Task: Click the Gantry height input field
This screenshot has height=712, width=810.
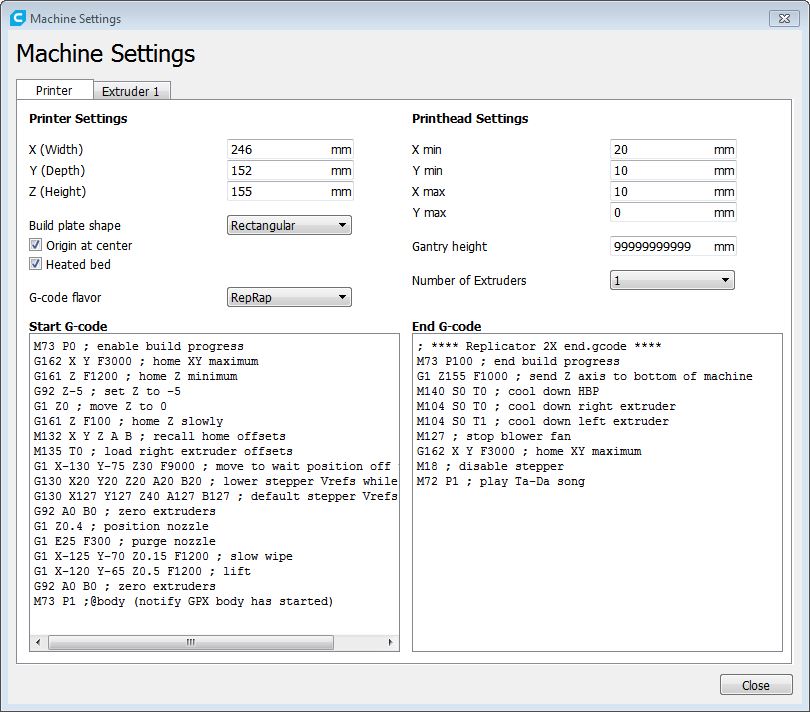Action: pyautogui.click(x=660, y=247)
